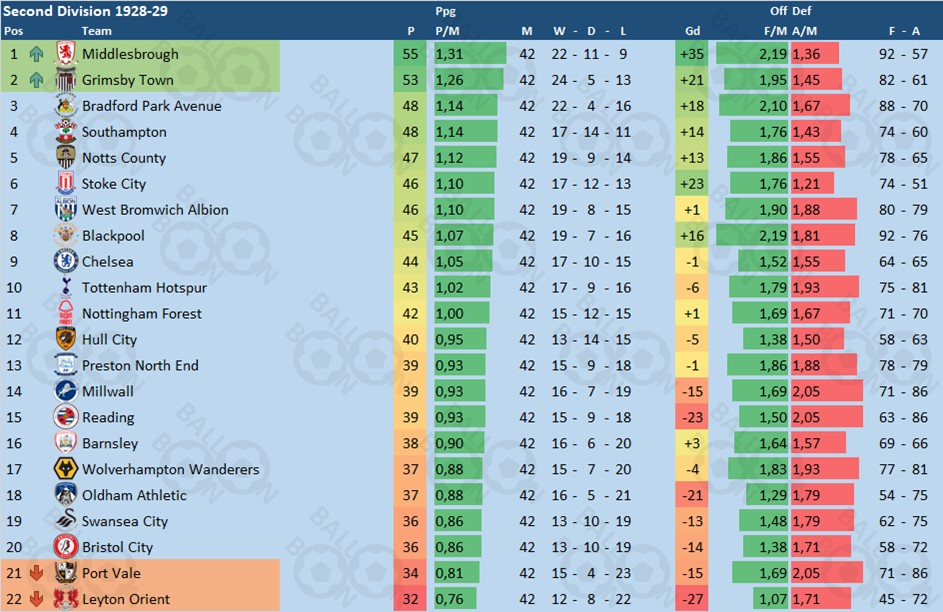
Task: Click Leyton Orient's red 32 points cell
Action: (x=410, y=599)
